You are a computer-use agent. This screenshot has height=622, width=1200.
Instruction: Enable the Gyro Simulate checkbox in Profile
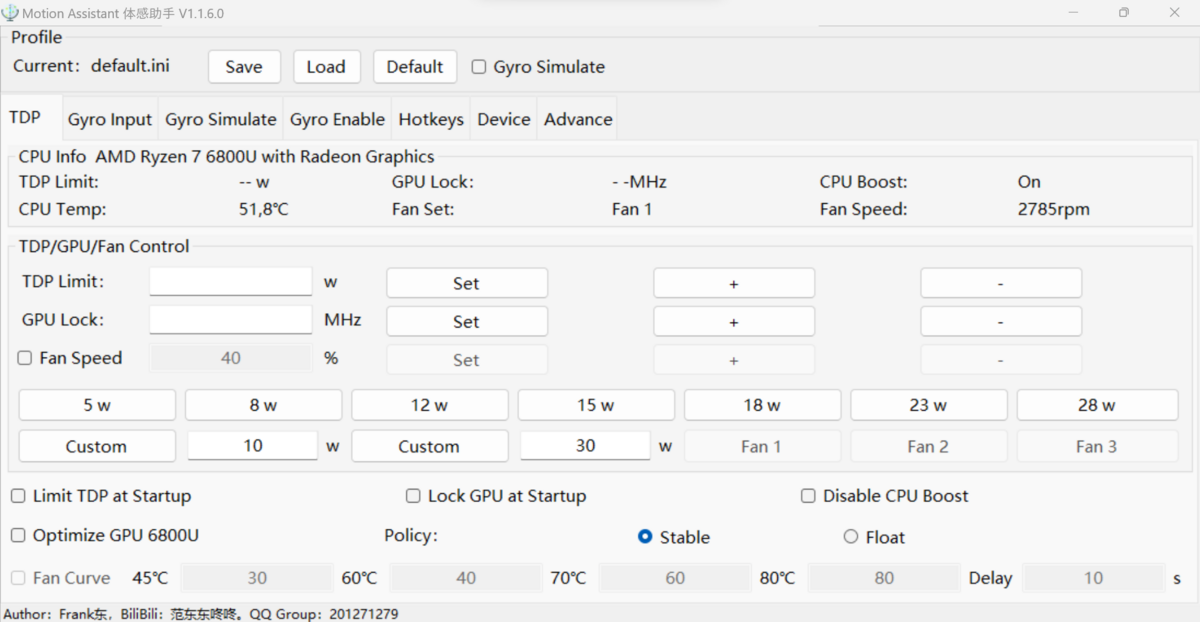point(479,67)
